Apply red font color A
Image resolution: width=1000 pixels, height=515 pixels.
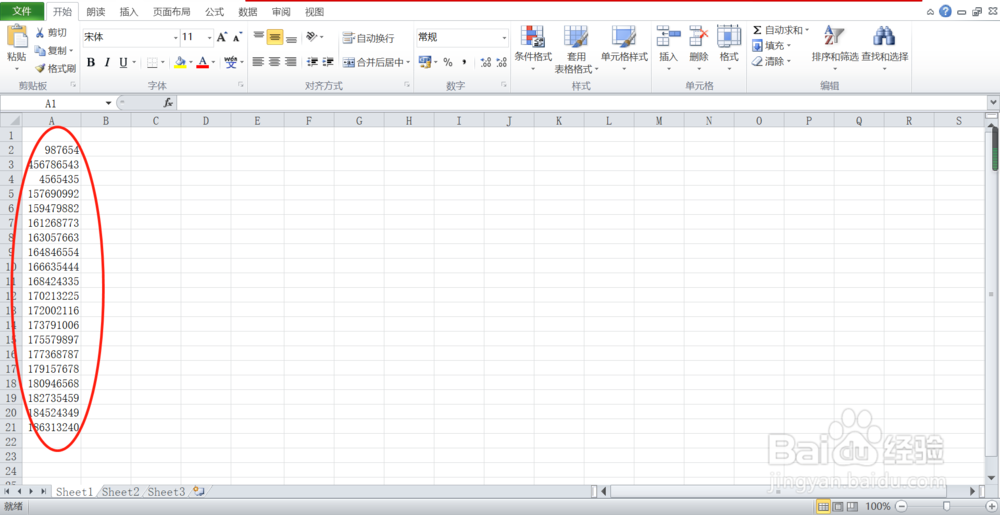point(203,62)
